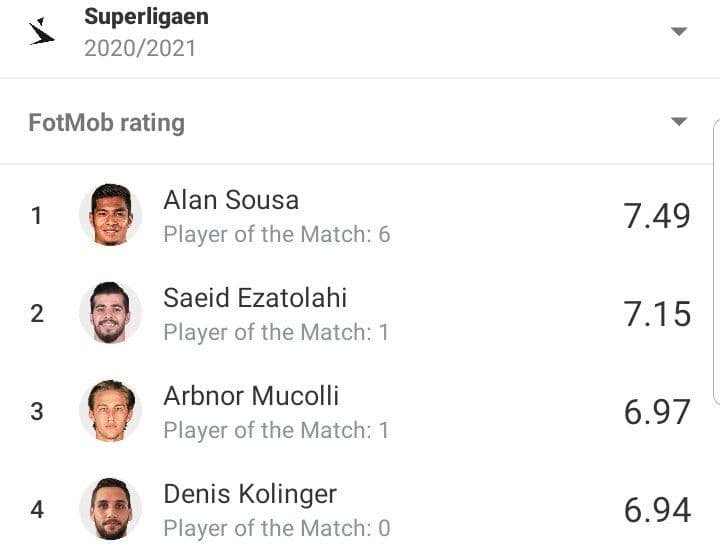Viewport: 720px width, 556px height.
Task: Click the 7.15 rating value
Action: tap(657, 314)
